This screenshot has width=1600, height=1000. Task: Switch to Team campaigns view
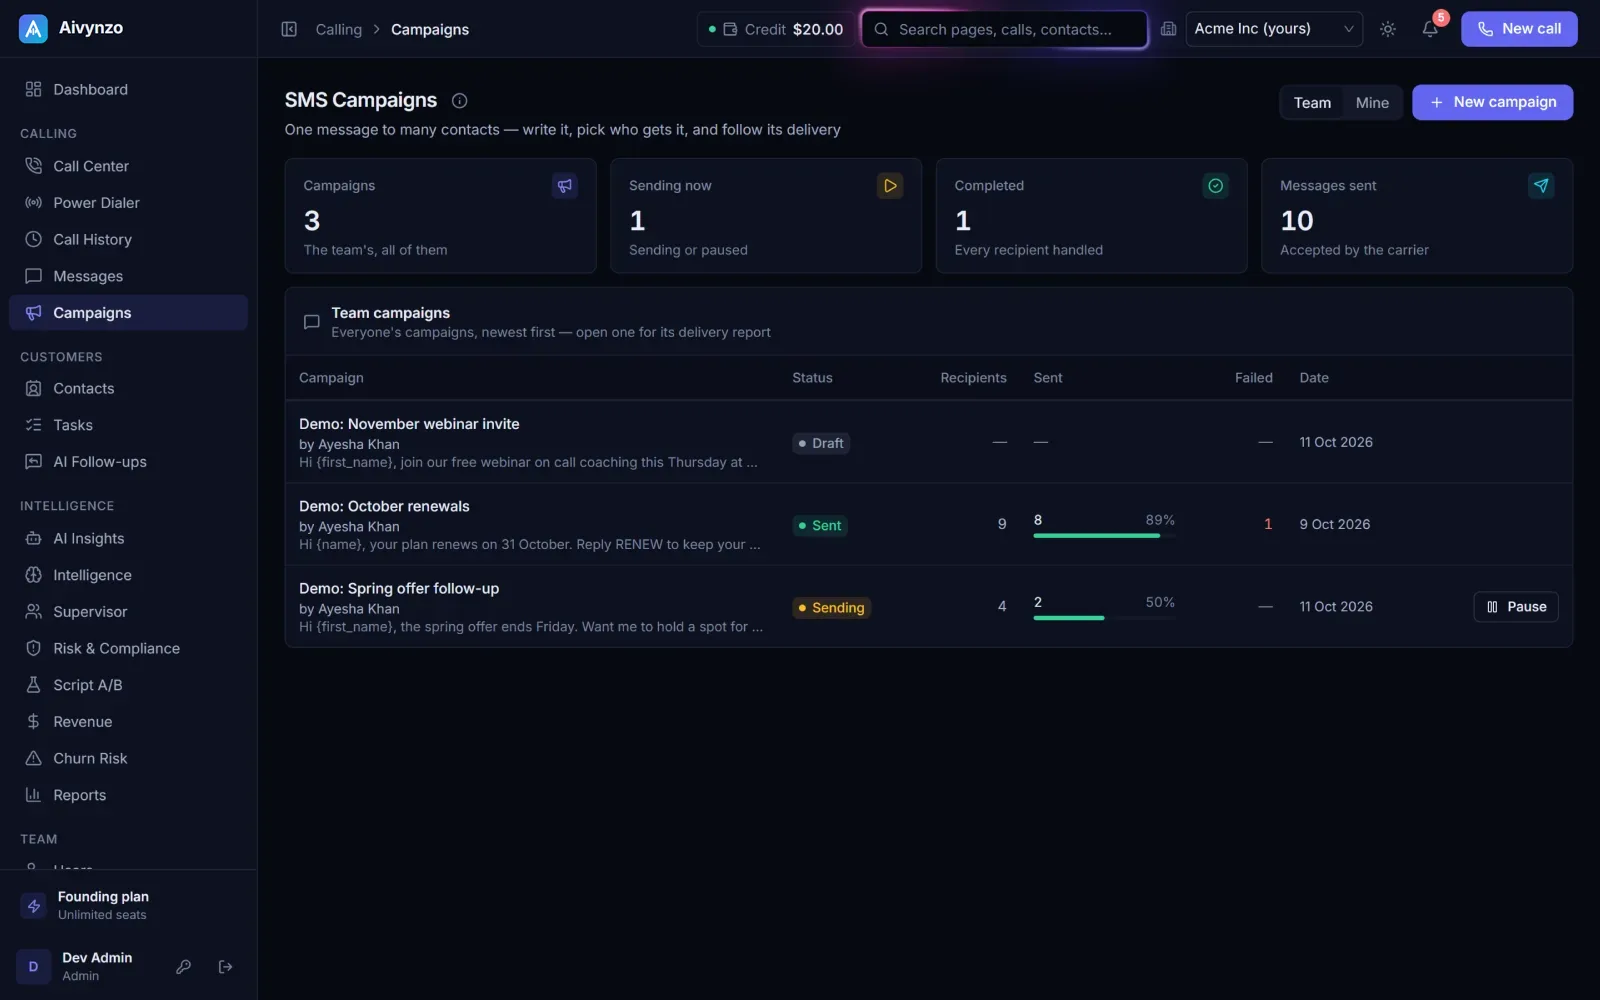click(1312, 103)
